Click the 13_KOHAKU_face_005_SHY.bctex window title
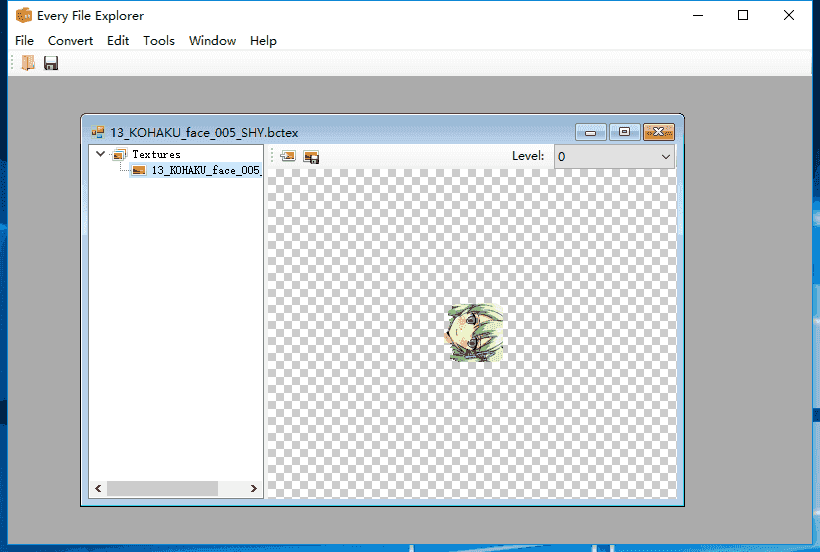 (x=204, y=133)
